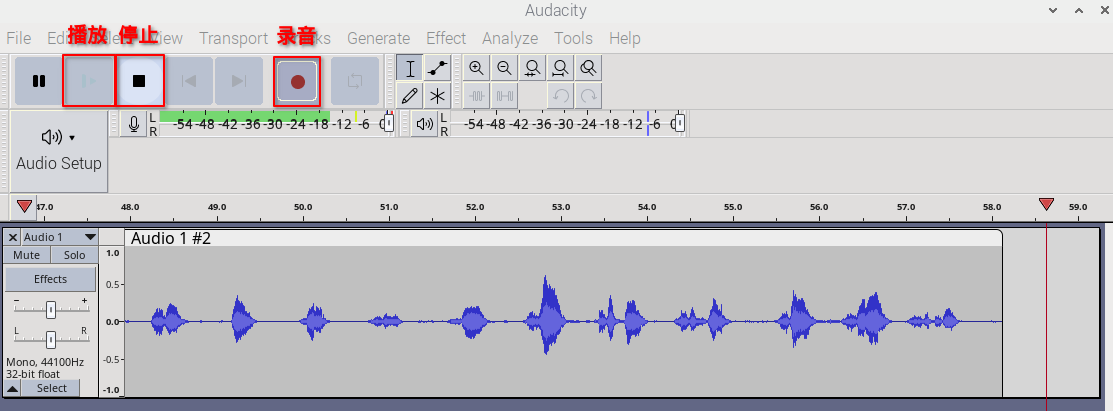This screenshot has height=411, width=1113.
Task: Click the vertical scale at 0.5
Action: (x=112, y=285)
